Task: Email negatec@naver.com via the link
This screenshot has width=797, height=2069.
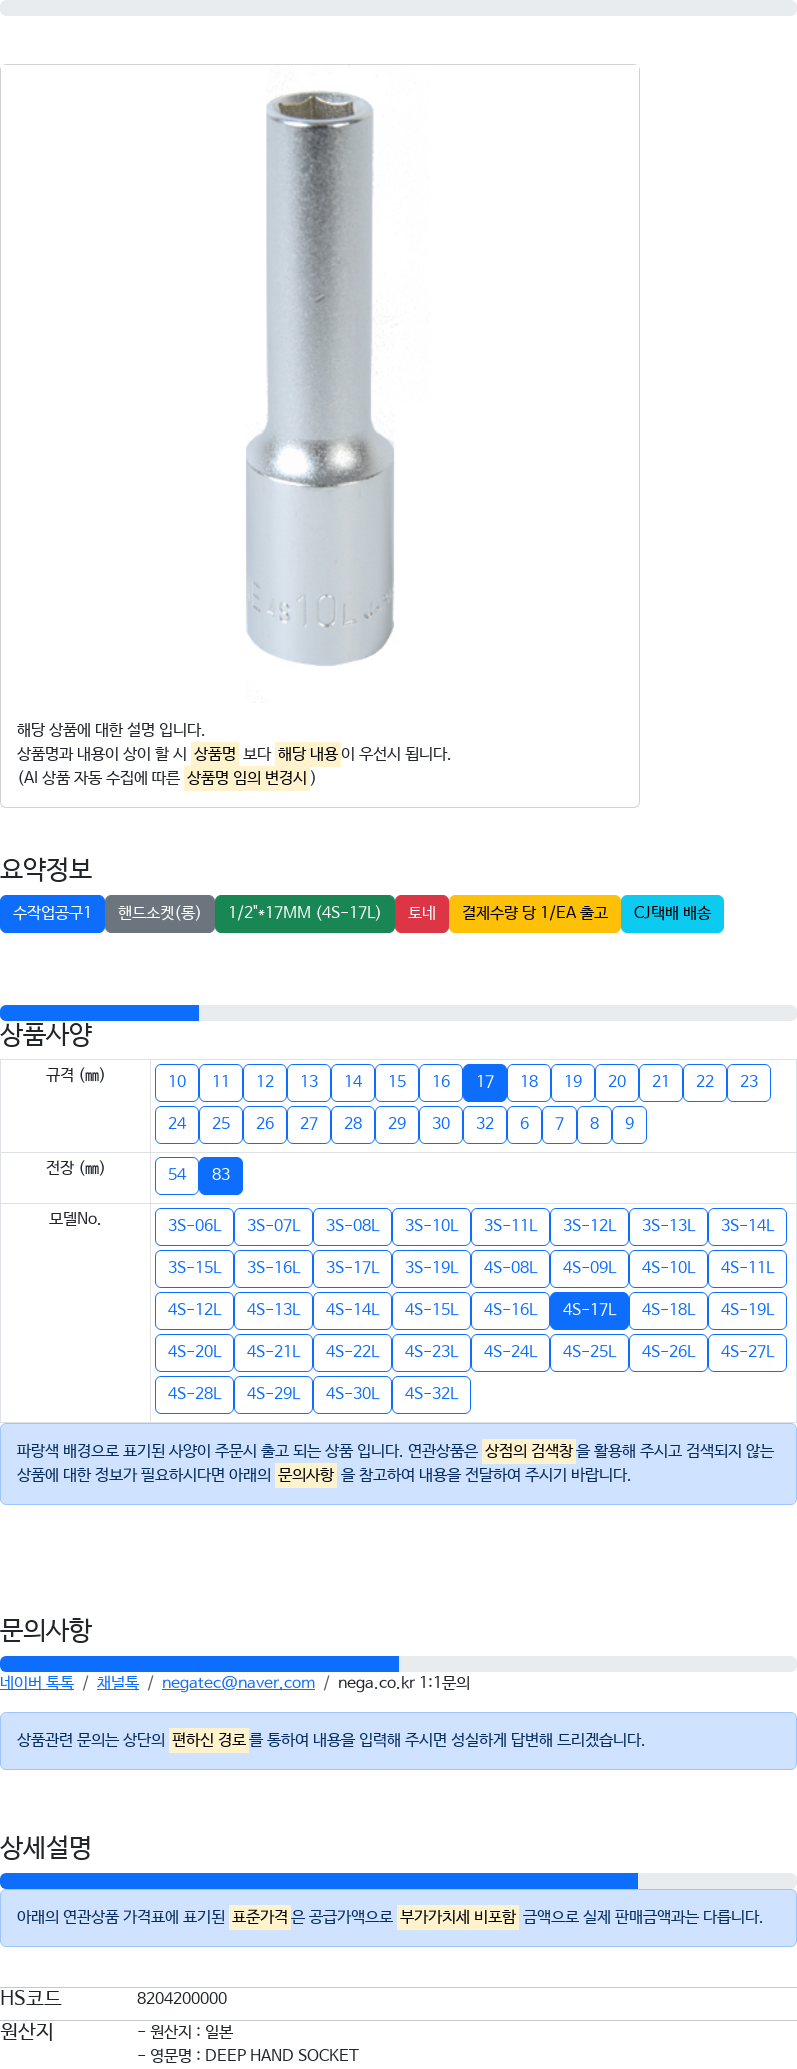Action: [x=238, y=1682]
